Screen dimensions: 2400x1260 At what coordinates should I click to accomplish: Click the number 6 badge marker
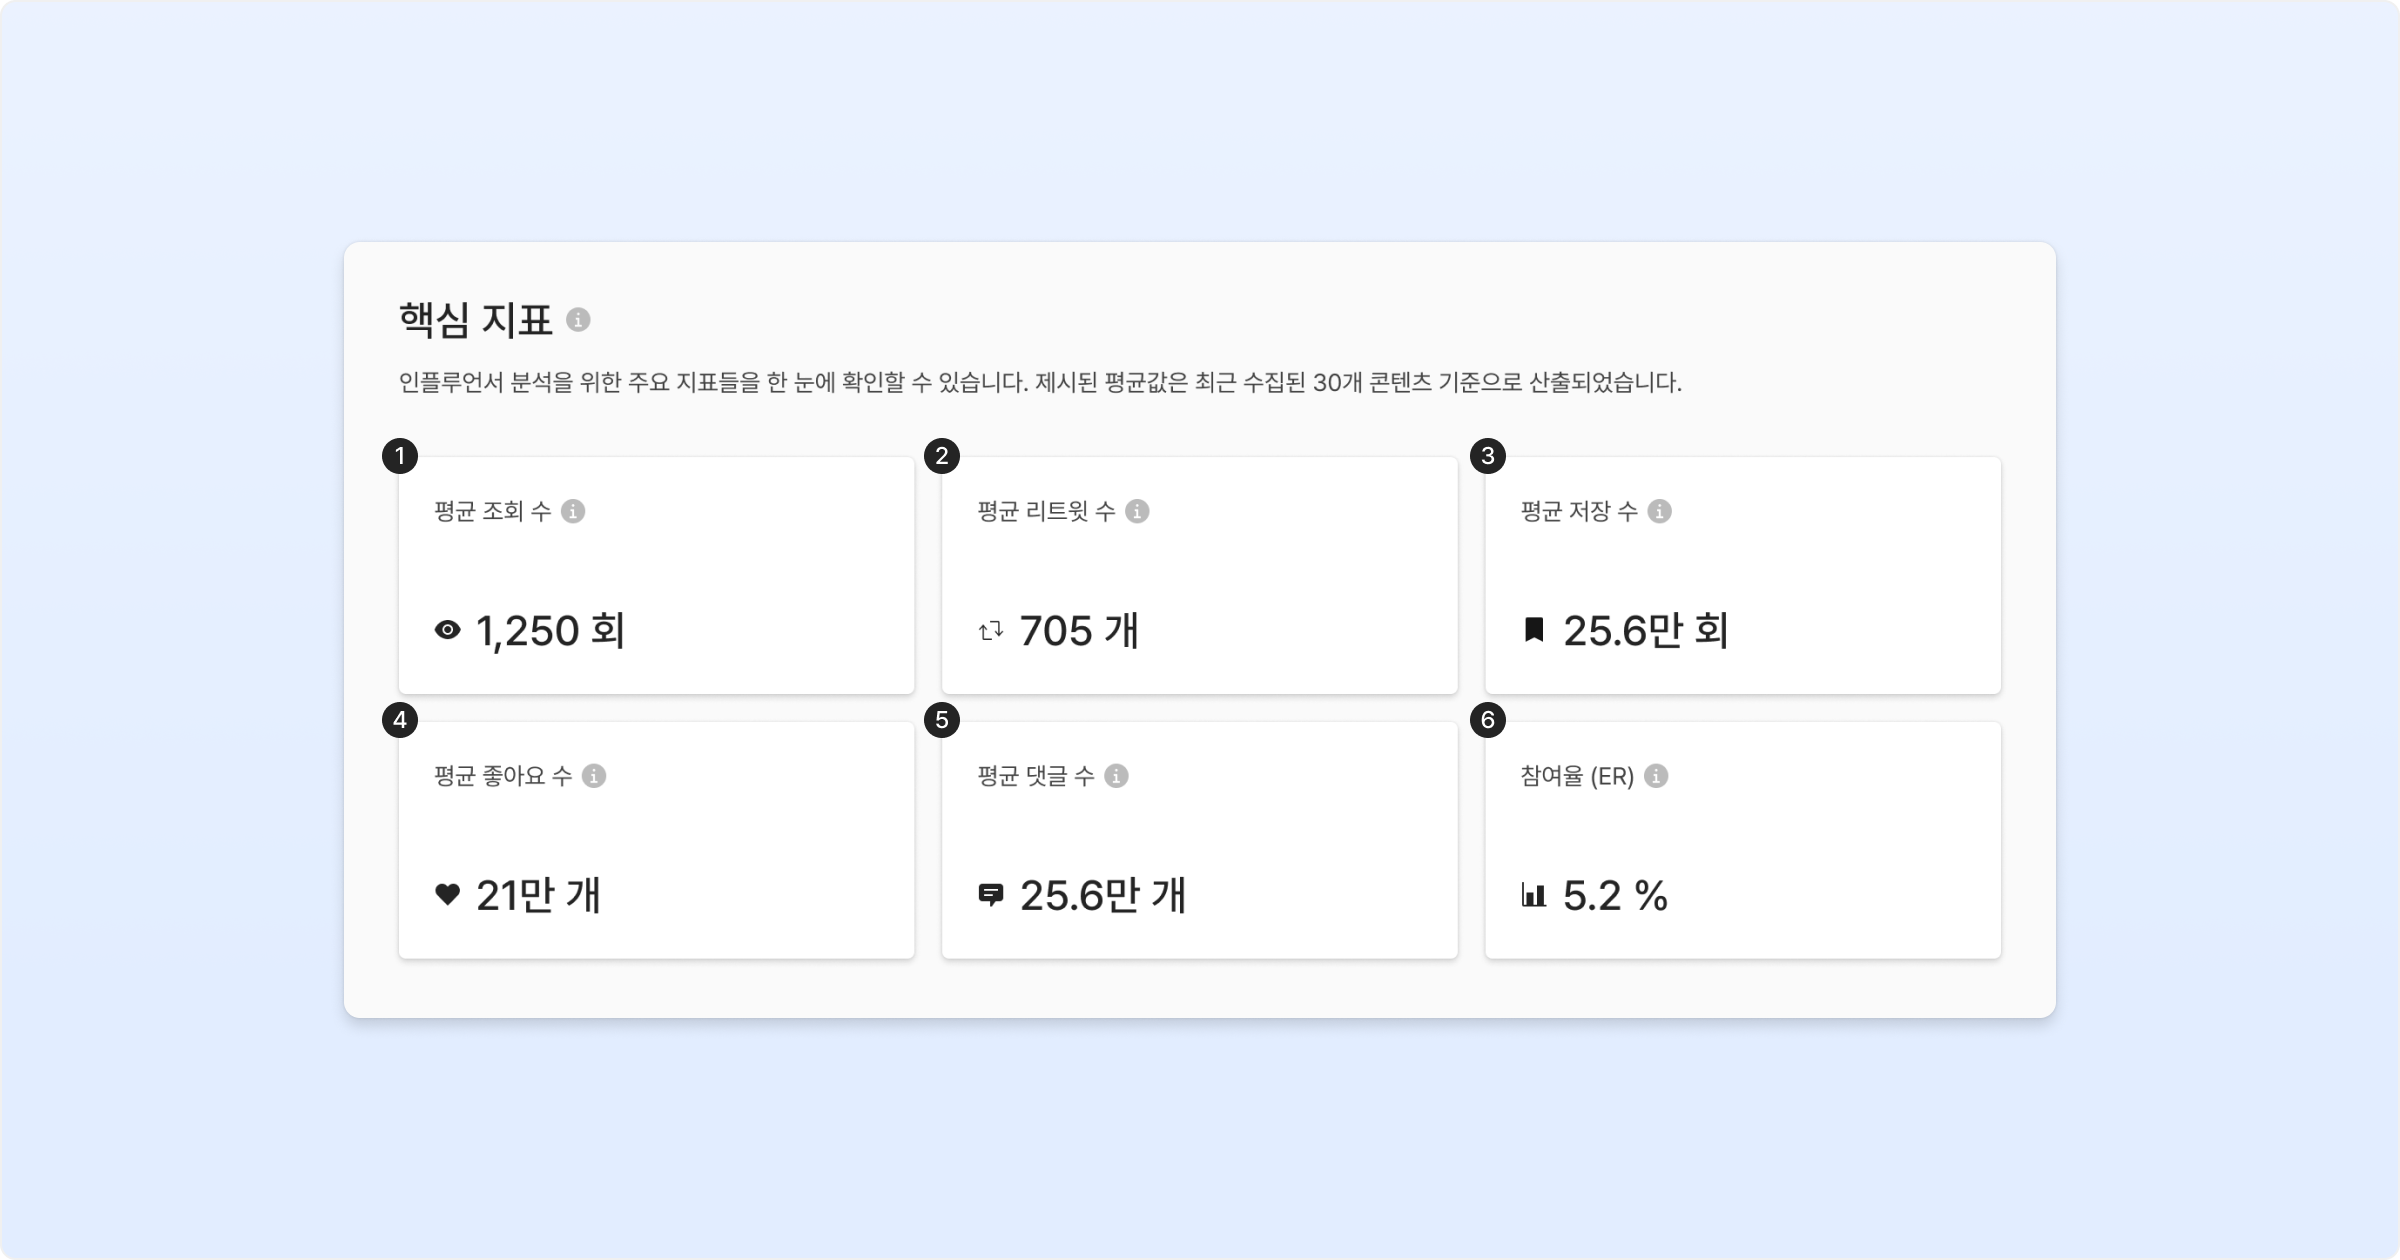pos(1487,721)
